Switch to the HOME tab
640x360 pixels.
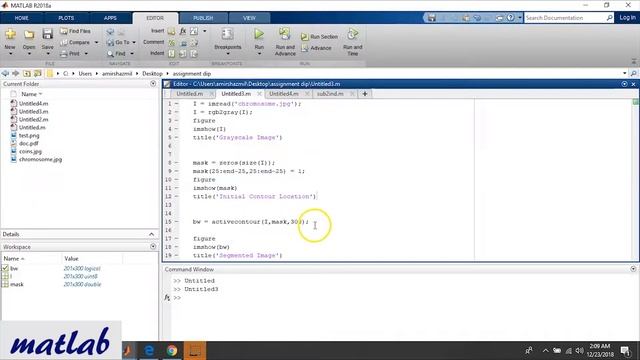click(x=22, y=18)
